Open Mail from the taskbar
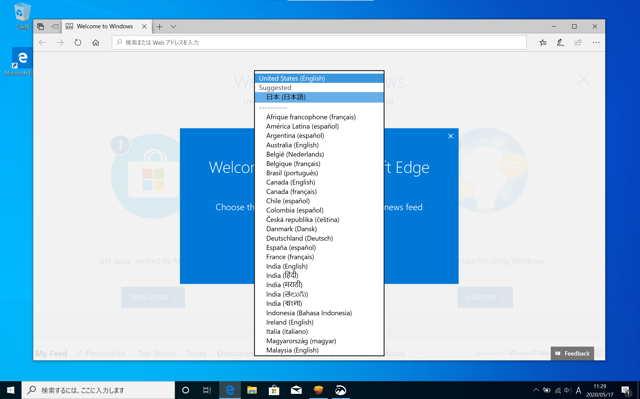Viewport: 640px width, 399px height. click(x=296, y=390)
